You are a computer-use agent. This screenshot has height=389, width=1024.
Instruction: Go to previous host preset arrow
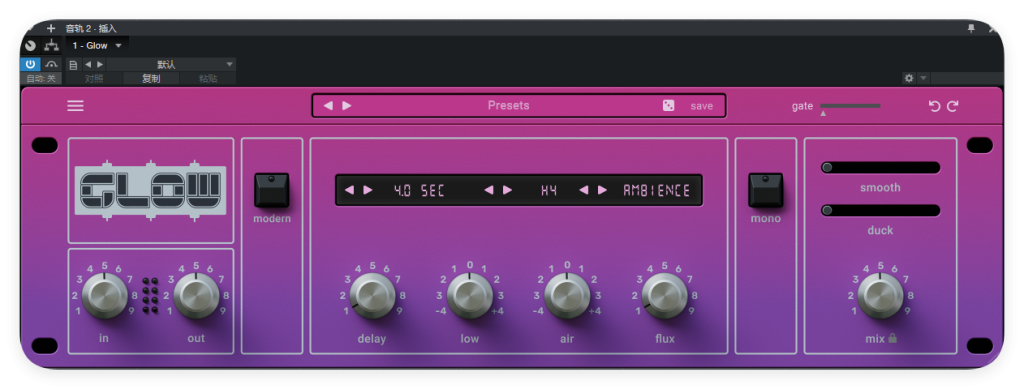pyautogui.click(x=88, y=65)
